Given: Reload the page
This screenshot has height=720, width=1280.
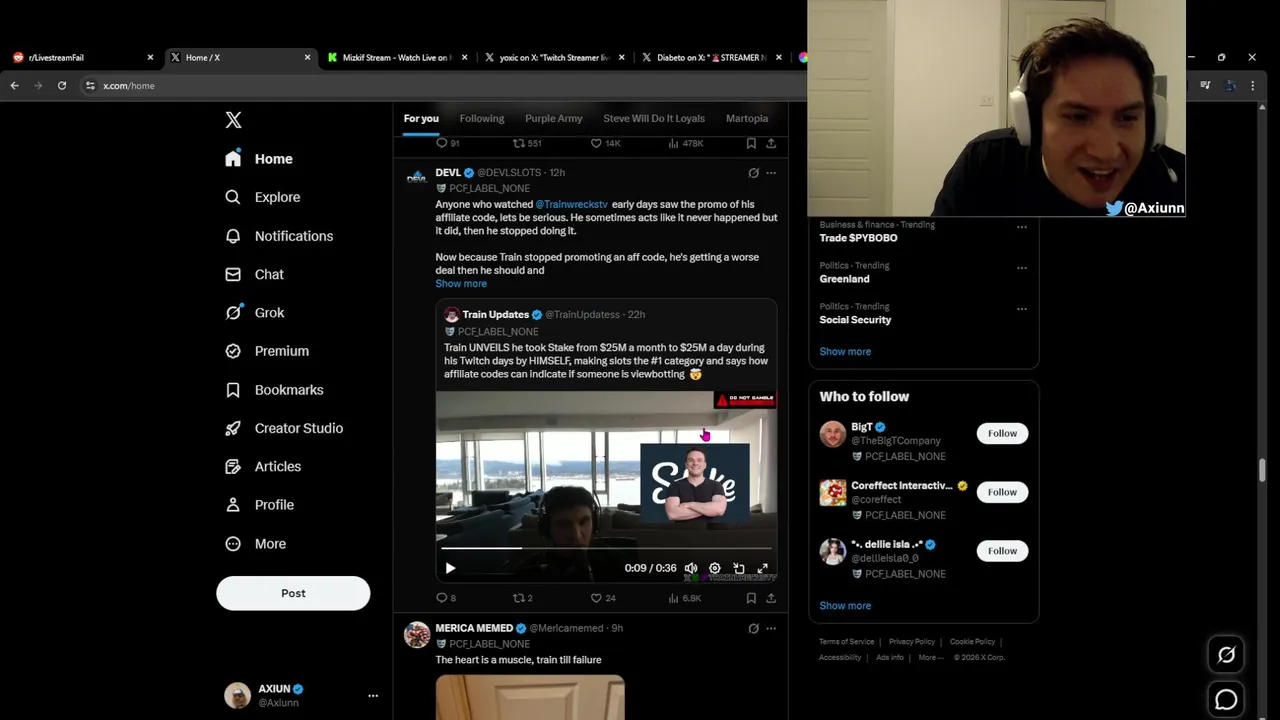Looking at the screenshot, I should click(x=62, y=86).
